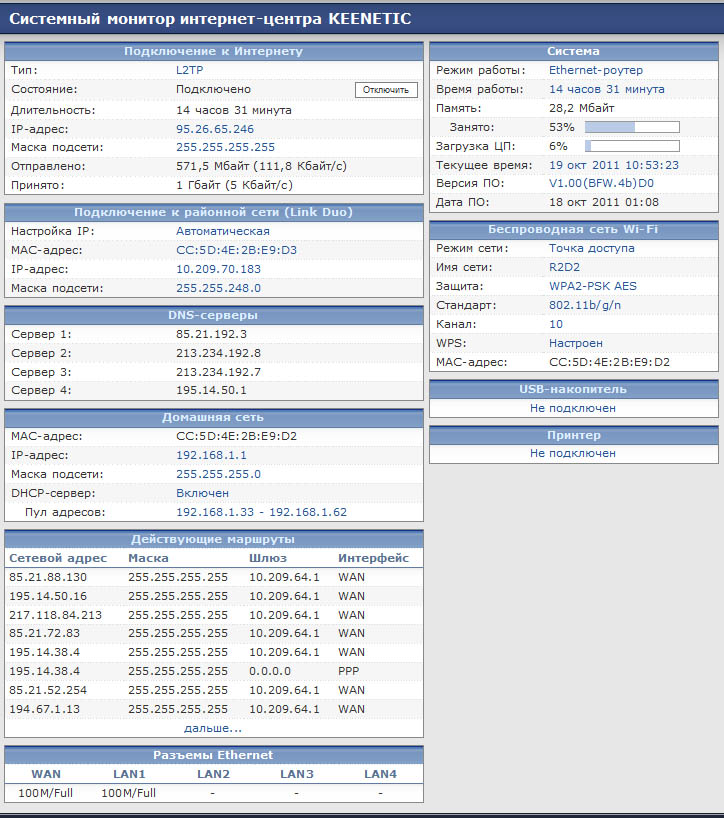
Task: Open the Wi-Fi channel 10 link
Action: pyautogui.click(x=556, y=324)
